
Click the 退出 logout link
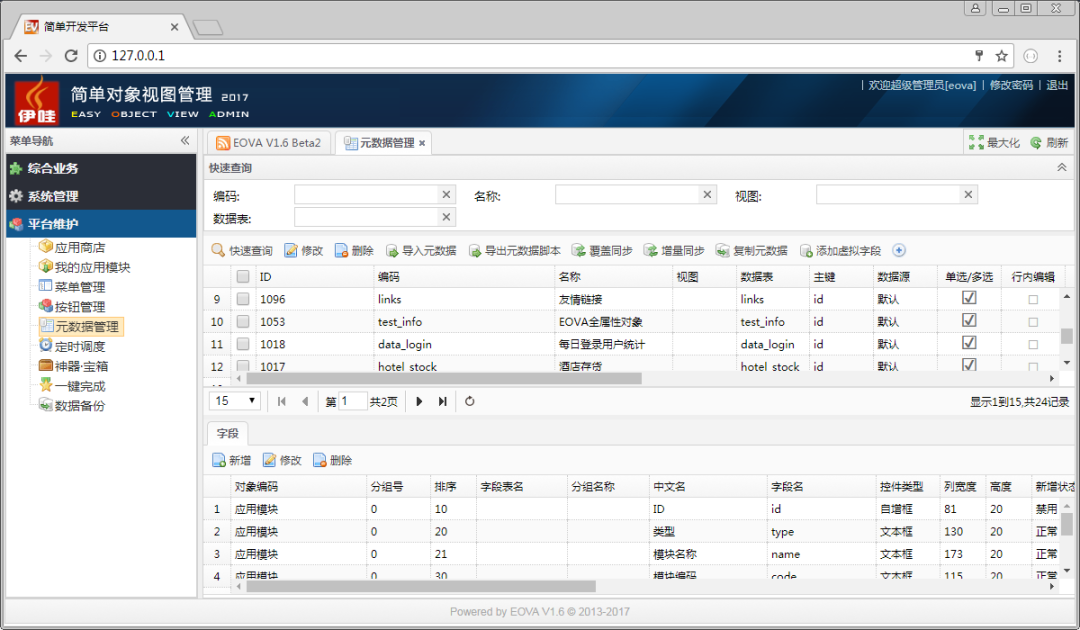tap(1057, 86)
